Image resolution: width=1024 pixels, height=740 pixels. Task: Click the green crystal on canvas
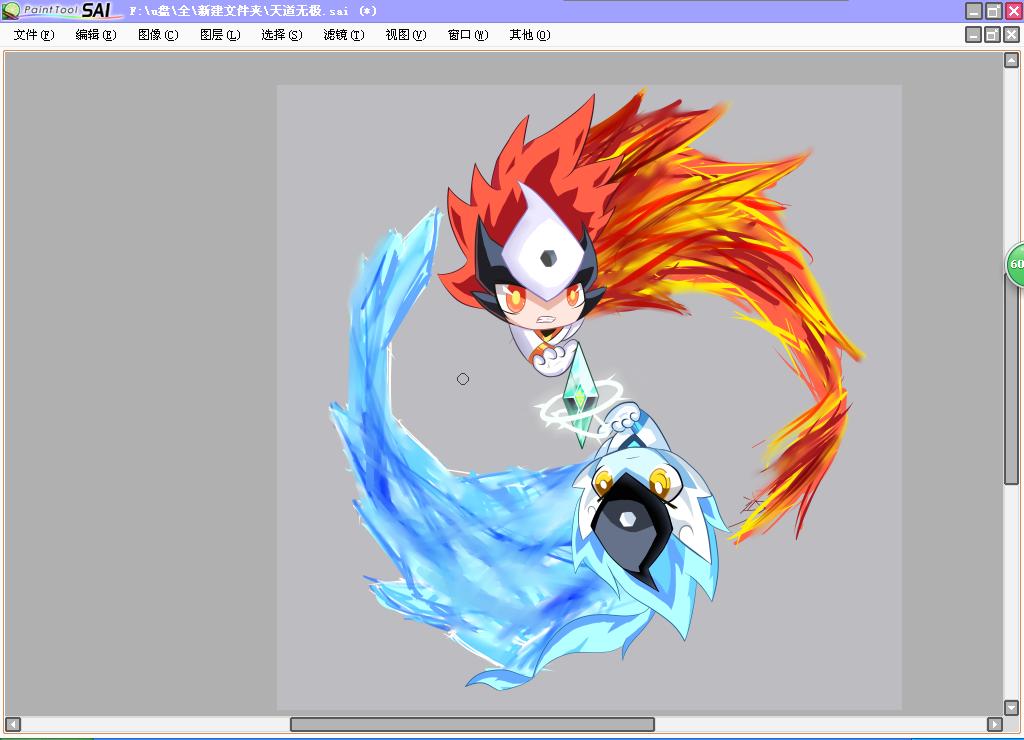pos(580,394)
